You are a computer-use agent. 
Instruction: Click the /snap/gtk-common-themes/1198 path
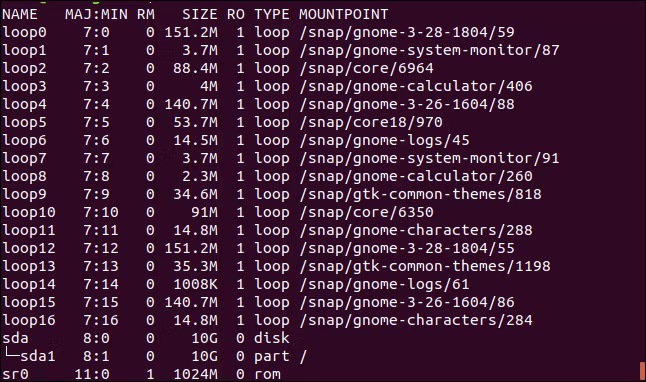pos(425,266)
